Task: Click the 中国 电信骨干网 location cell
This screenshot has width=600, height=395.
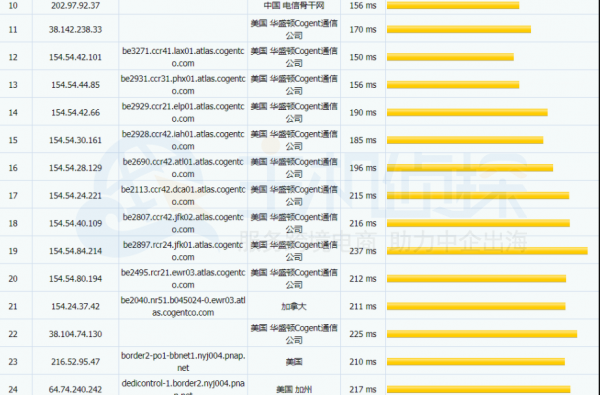Action: (294, 5)
